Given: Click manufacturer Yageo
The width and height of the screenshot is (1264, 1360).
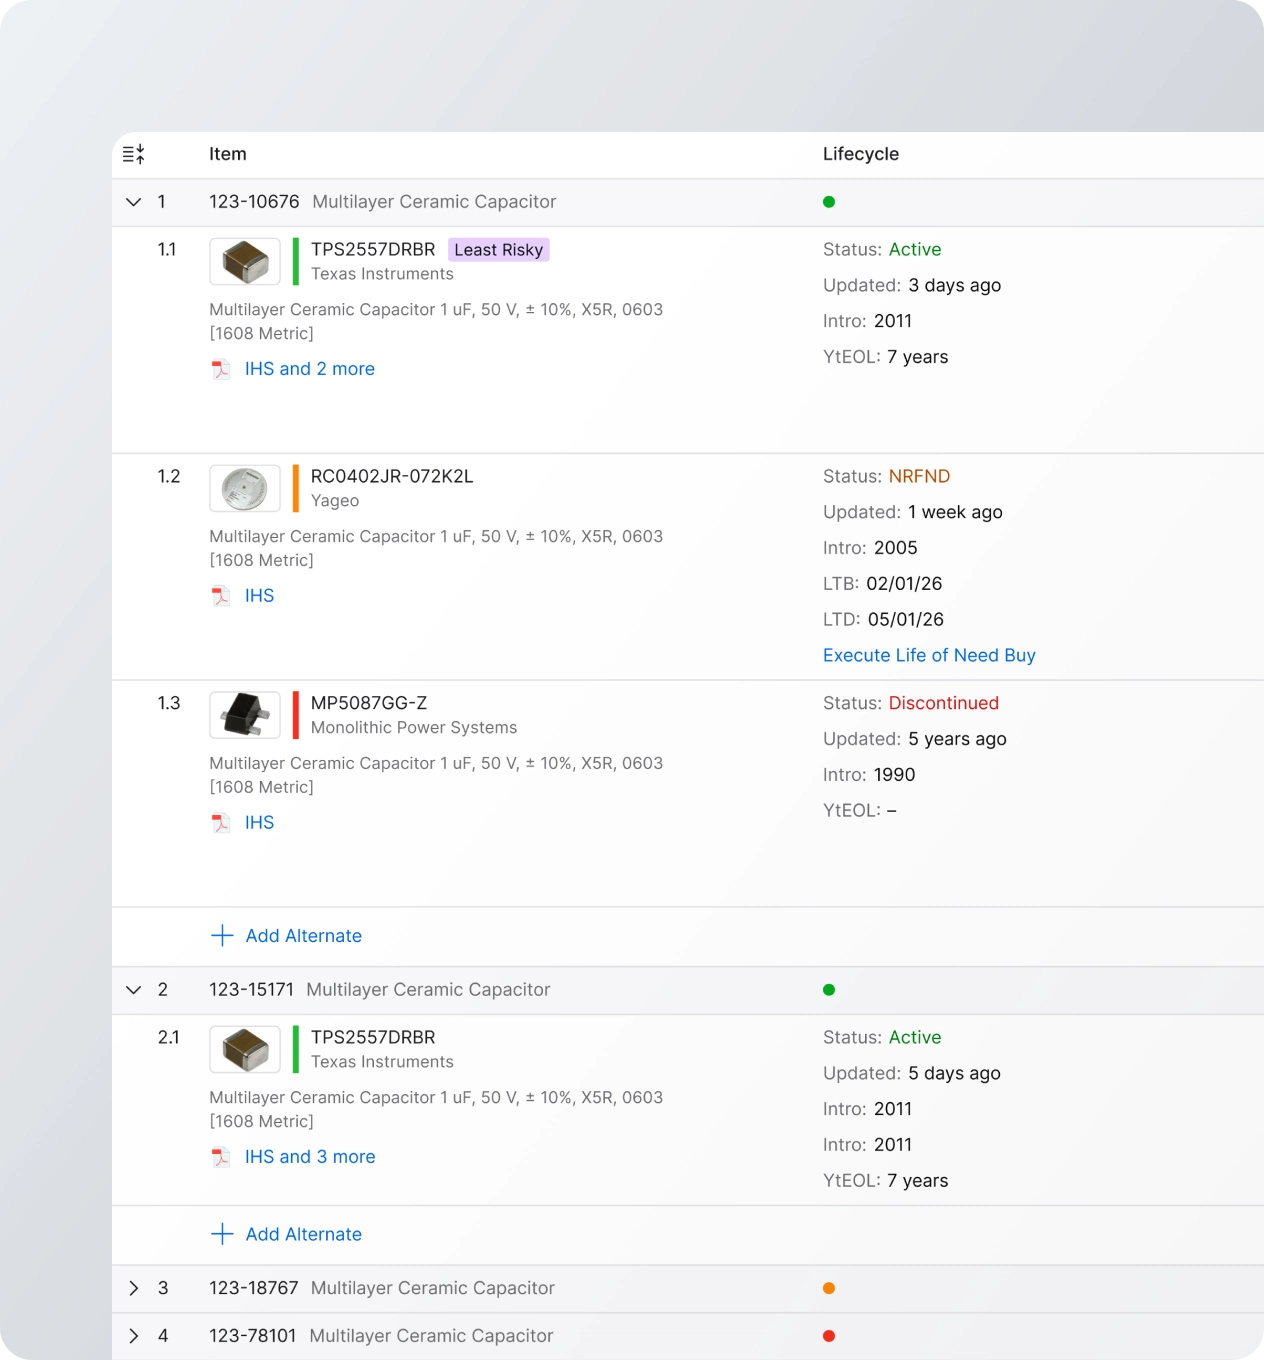Looking at the screenshot, I should pyautogui.click(x=335, y=501).
